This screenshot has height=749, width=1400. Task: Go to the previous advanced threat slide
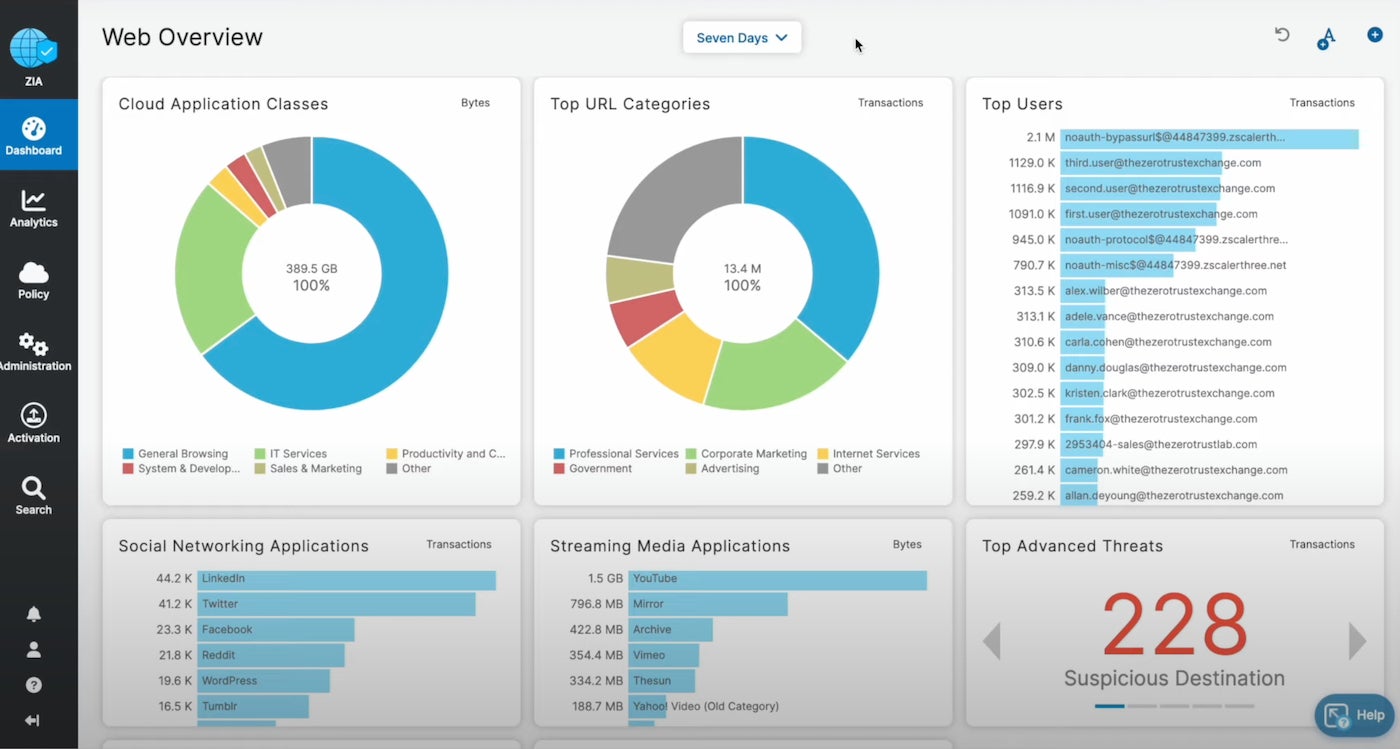(992, 641)
